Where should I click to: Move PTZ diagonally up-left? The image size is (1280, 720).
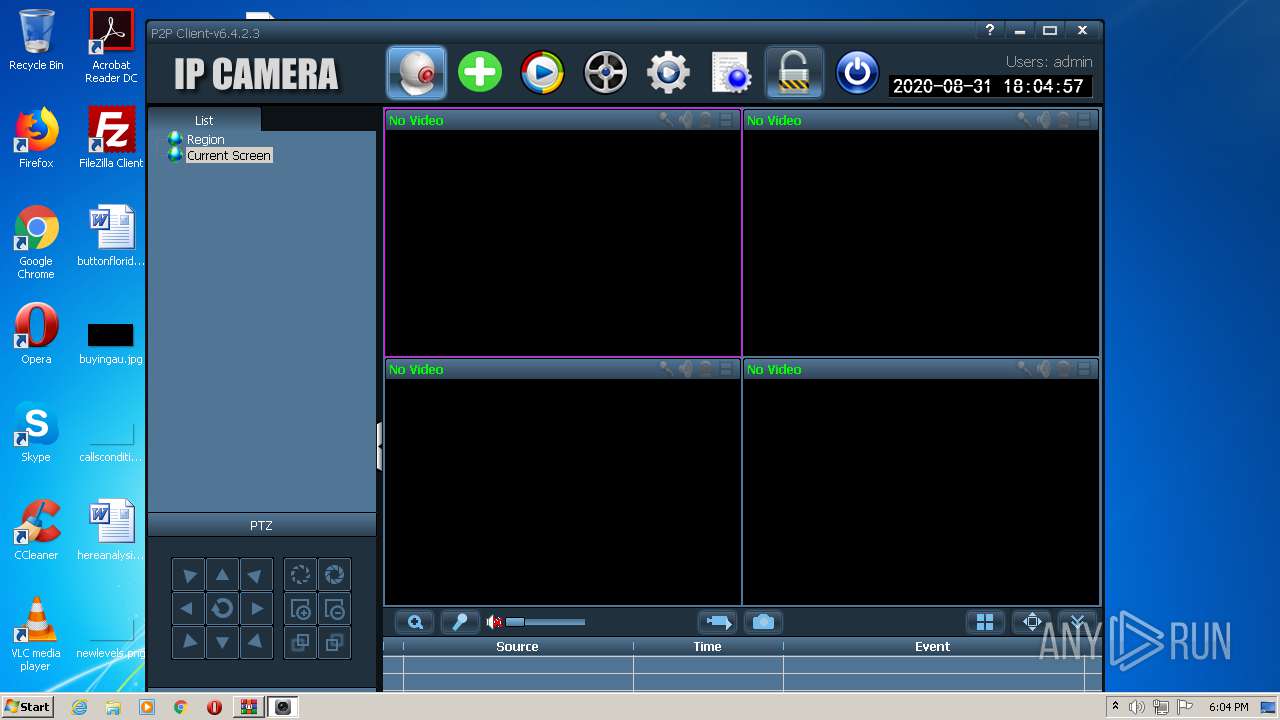(x=188, y=575)
